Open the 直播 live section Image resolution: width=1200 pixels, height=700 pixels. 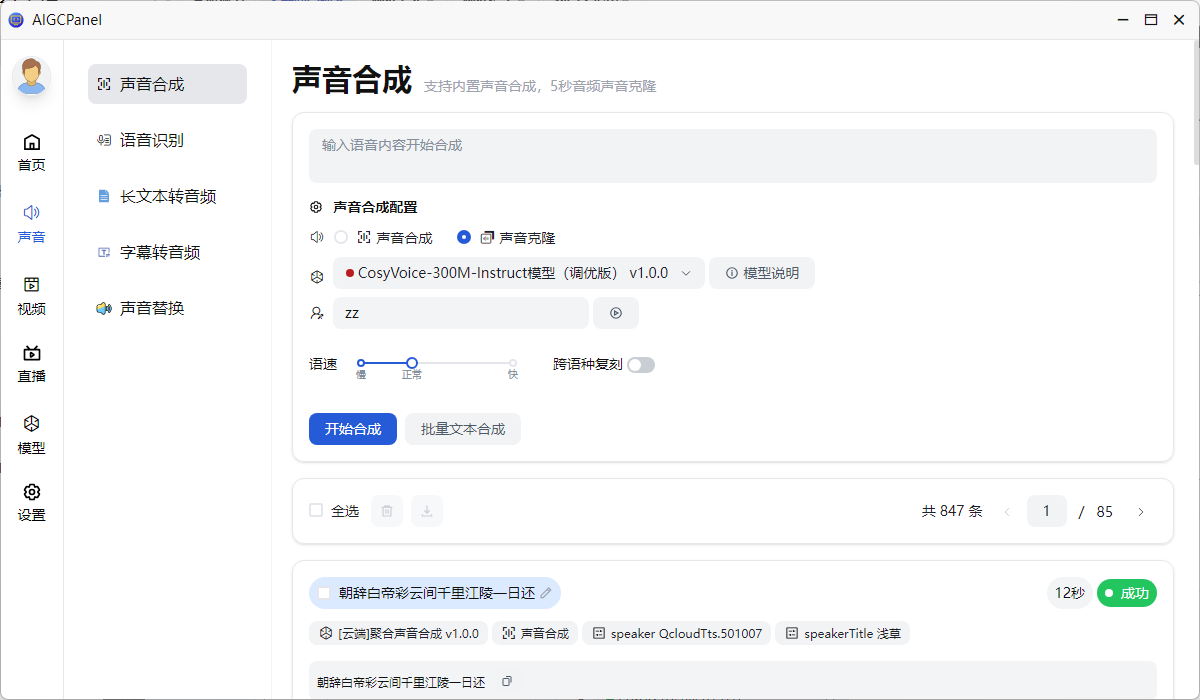click(32, 364)
